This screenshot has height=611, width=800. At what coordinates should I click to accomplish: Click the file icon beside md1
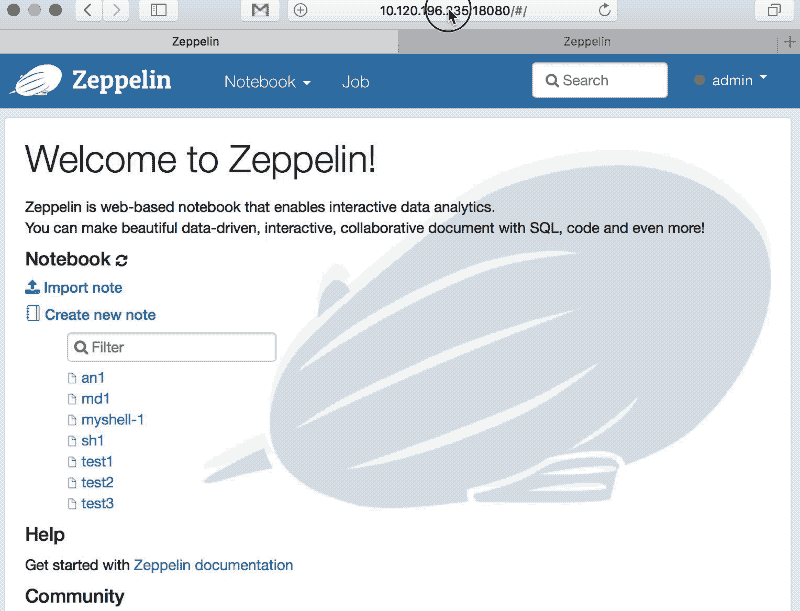pyautogui.click(x=72, y=399)
